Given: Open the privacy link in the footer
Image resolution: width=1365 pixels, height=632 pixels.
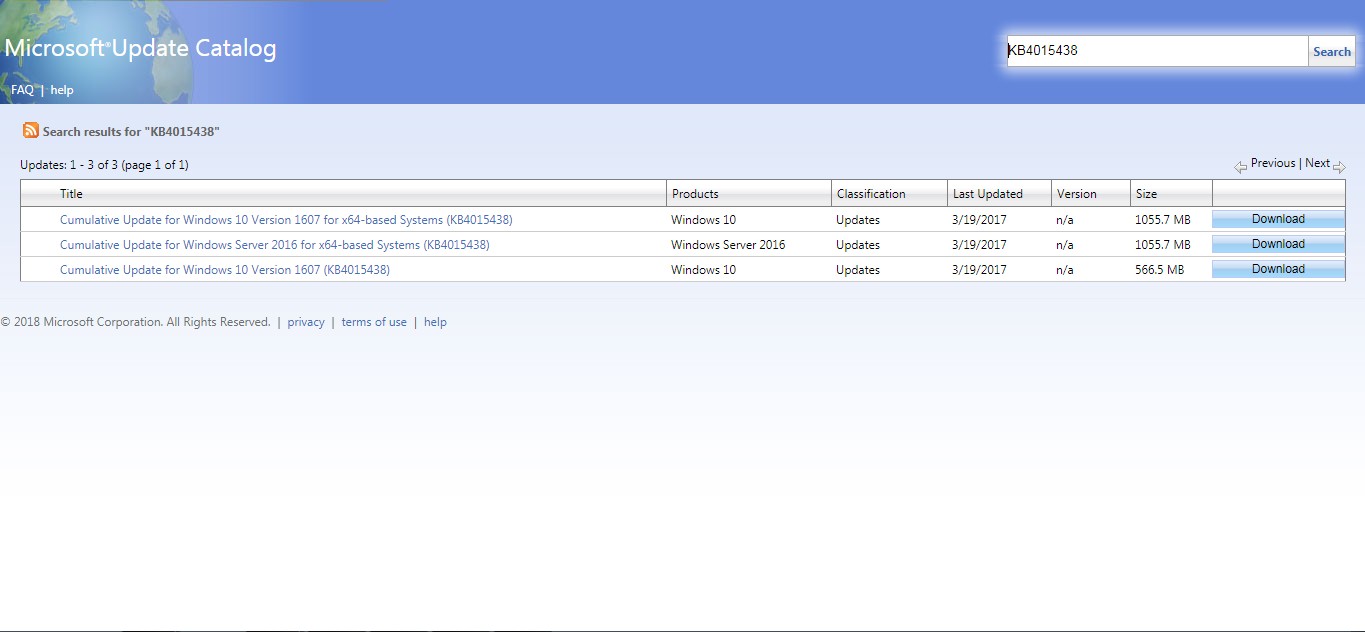Looking at the screenshot, I should [x=306, y=322].
